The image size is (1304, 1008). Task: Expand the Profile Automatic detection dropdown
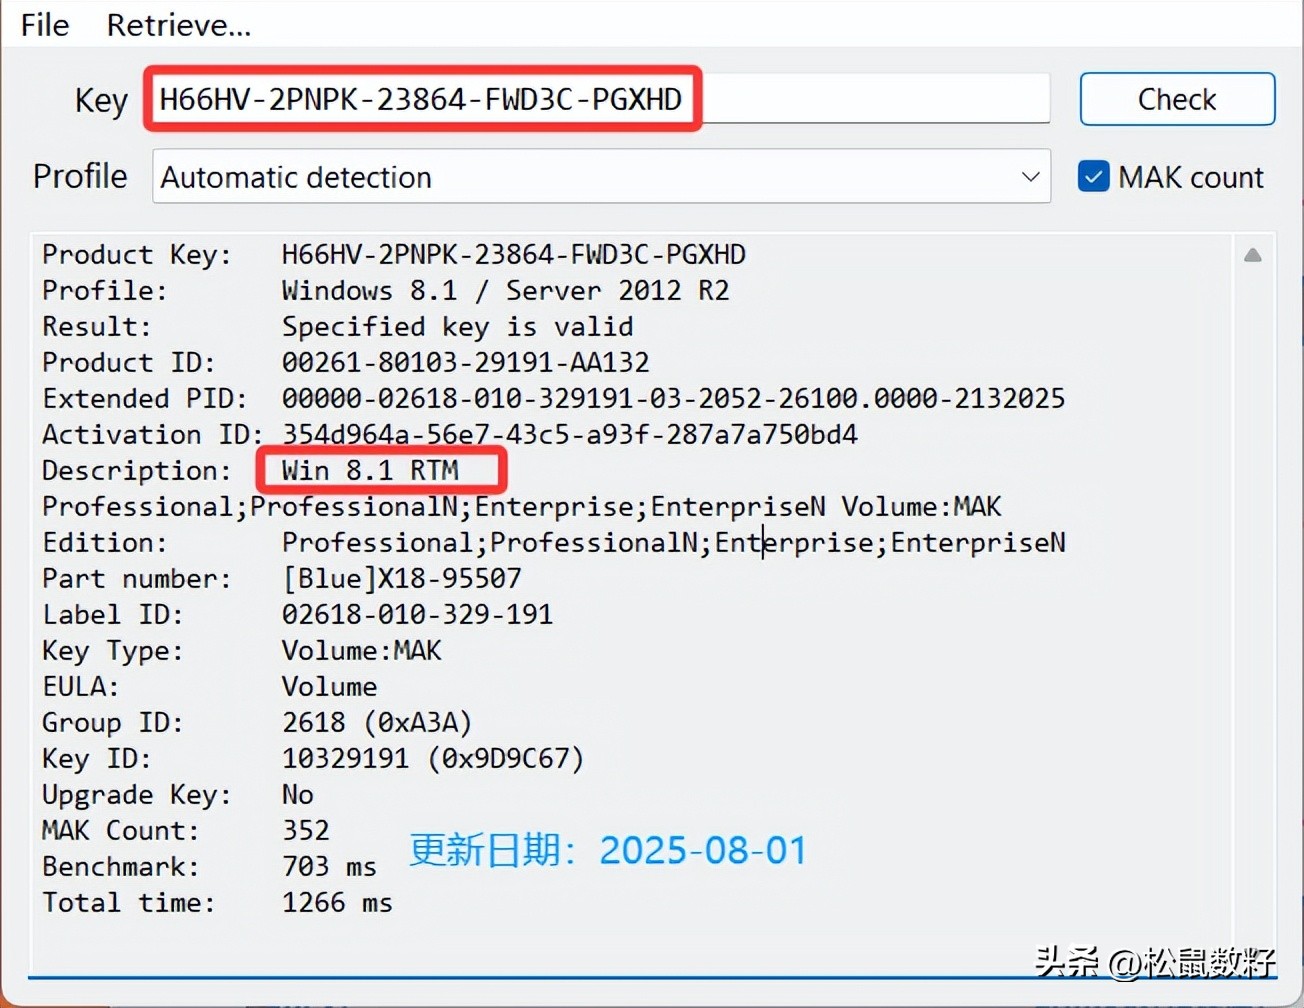pyautogui.click(x=1030, y=177)
